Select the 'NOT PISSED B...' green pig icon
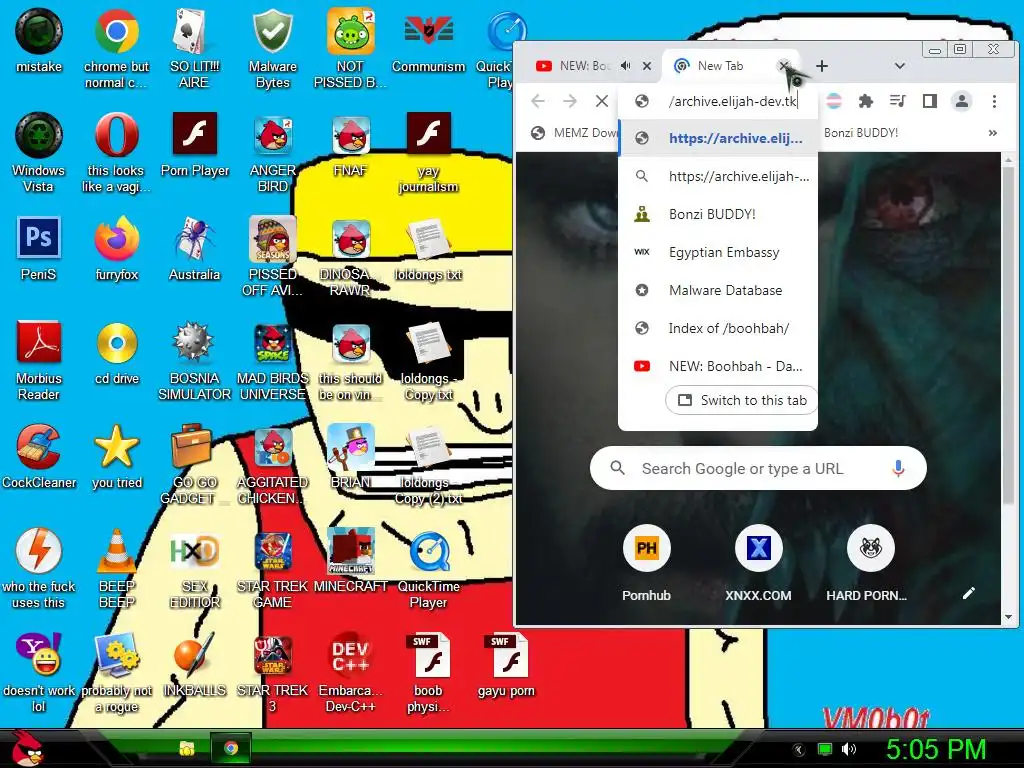Screen dimensions: 1024x768 pos(351,47)
